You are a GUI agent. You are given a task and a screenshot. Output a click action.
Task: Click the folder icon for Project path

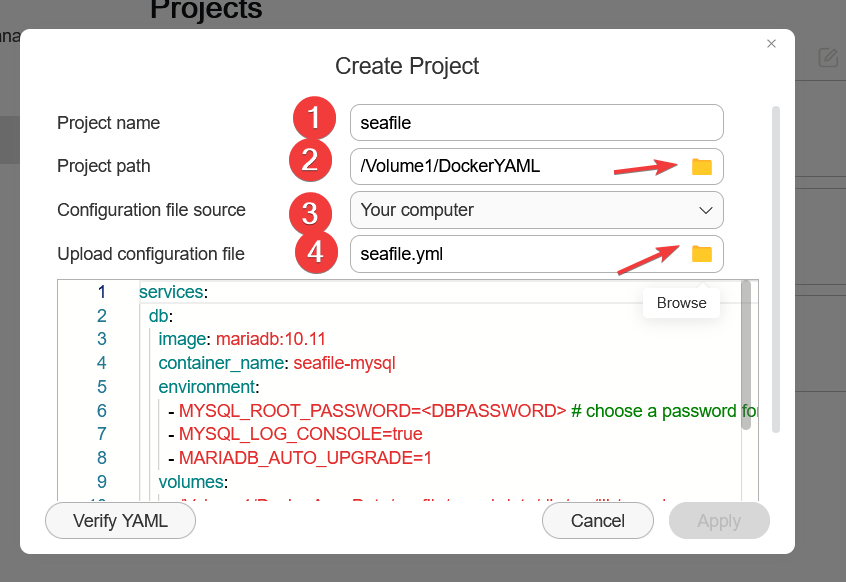pyautogui.click(x=701, y=166)
